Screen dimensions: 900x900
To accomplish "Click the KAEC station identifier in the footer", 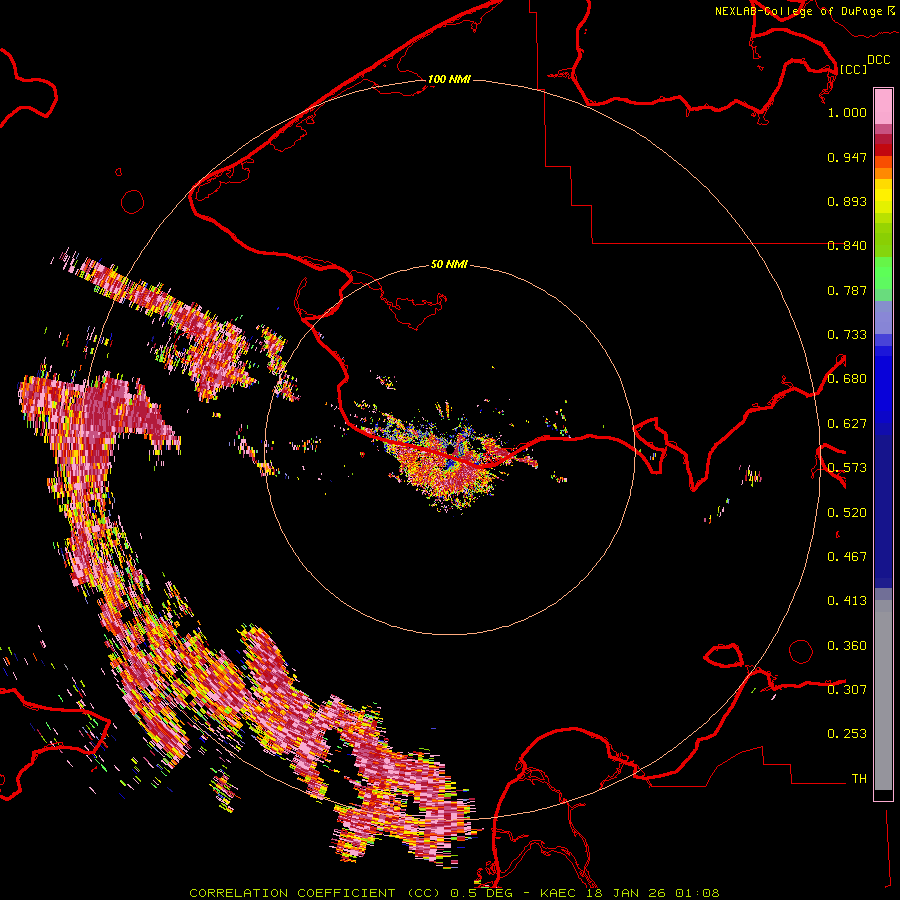I will pos(560,893).
